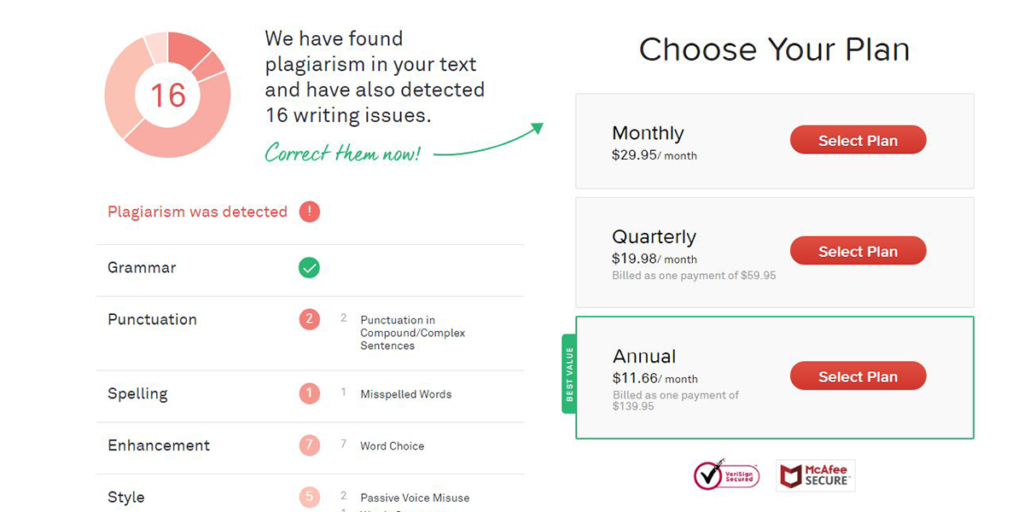Select the Annual plan button
1024x512 pixels.
point(857,377)
